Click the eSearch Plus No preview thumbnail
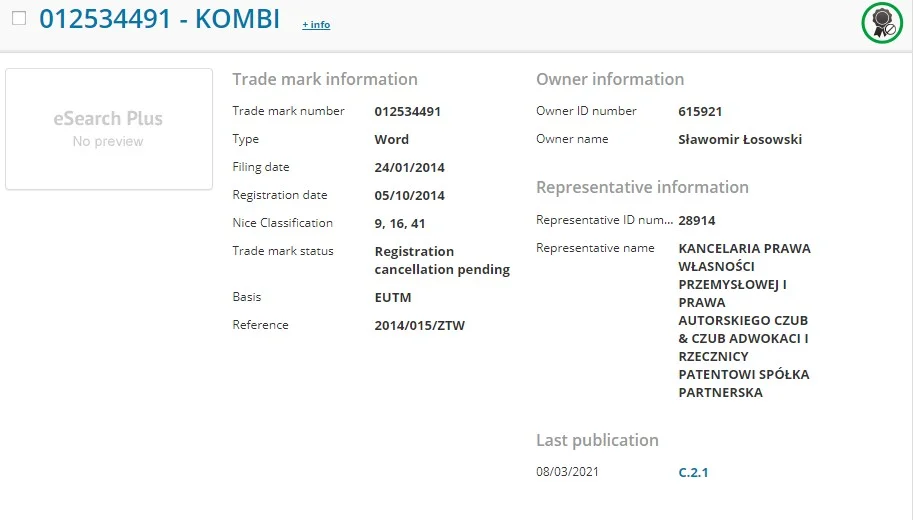This screenshot has width=913, height=520. pos(109,129)
